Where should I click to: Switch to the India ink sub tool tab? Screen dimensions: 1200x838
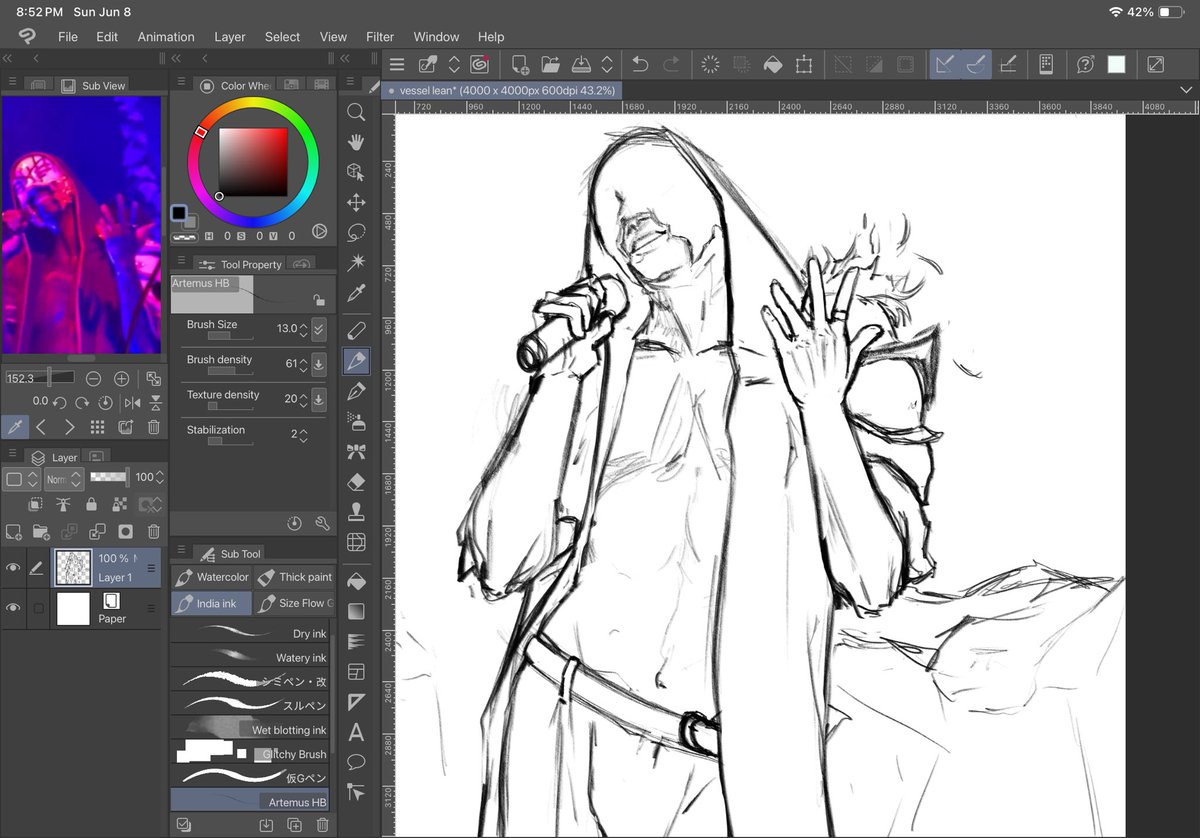(210, 603)
